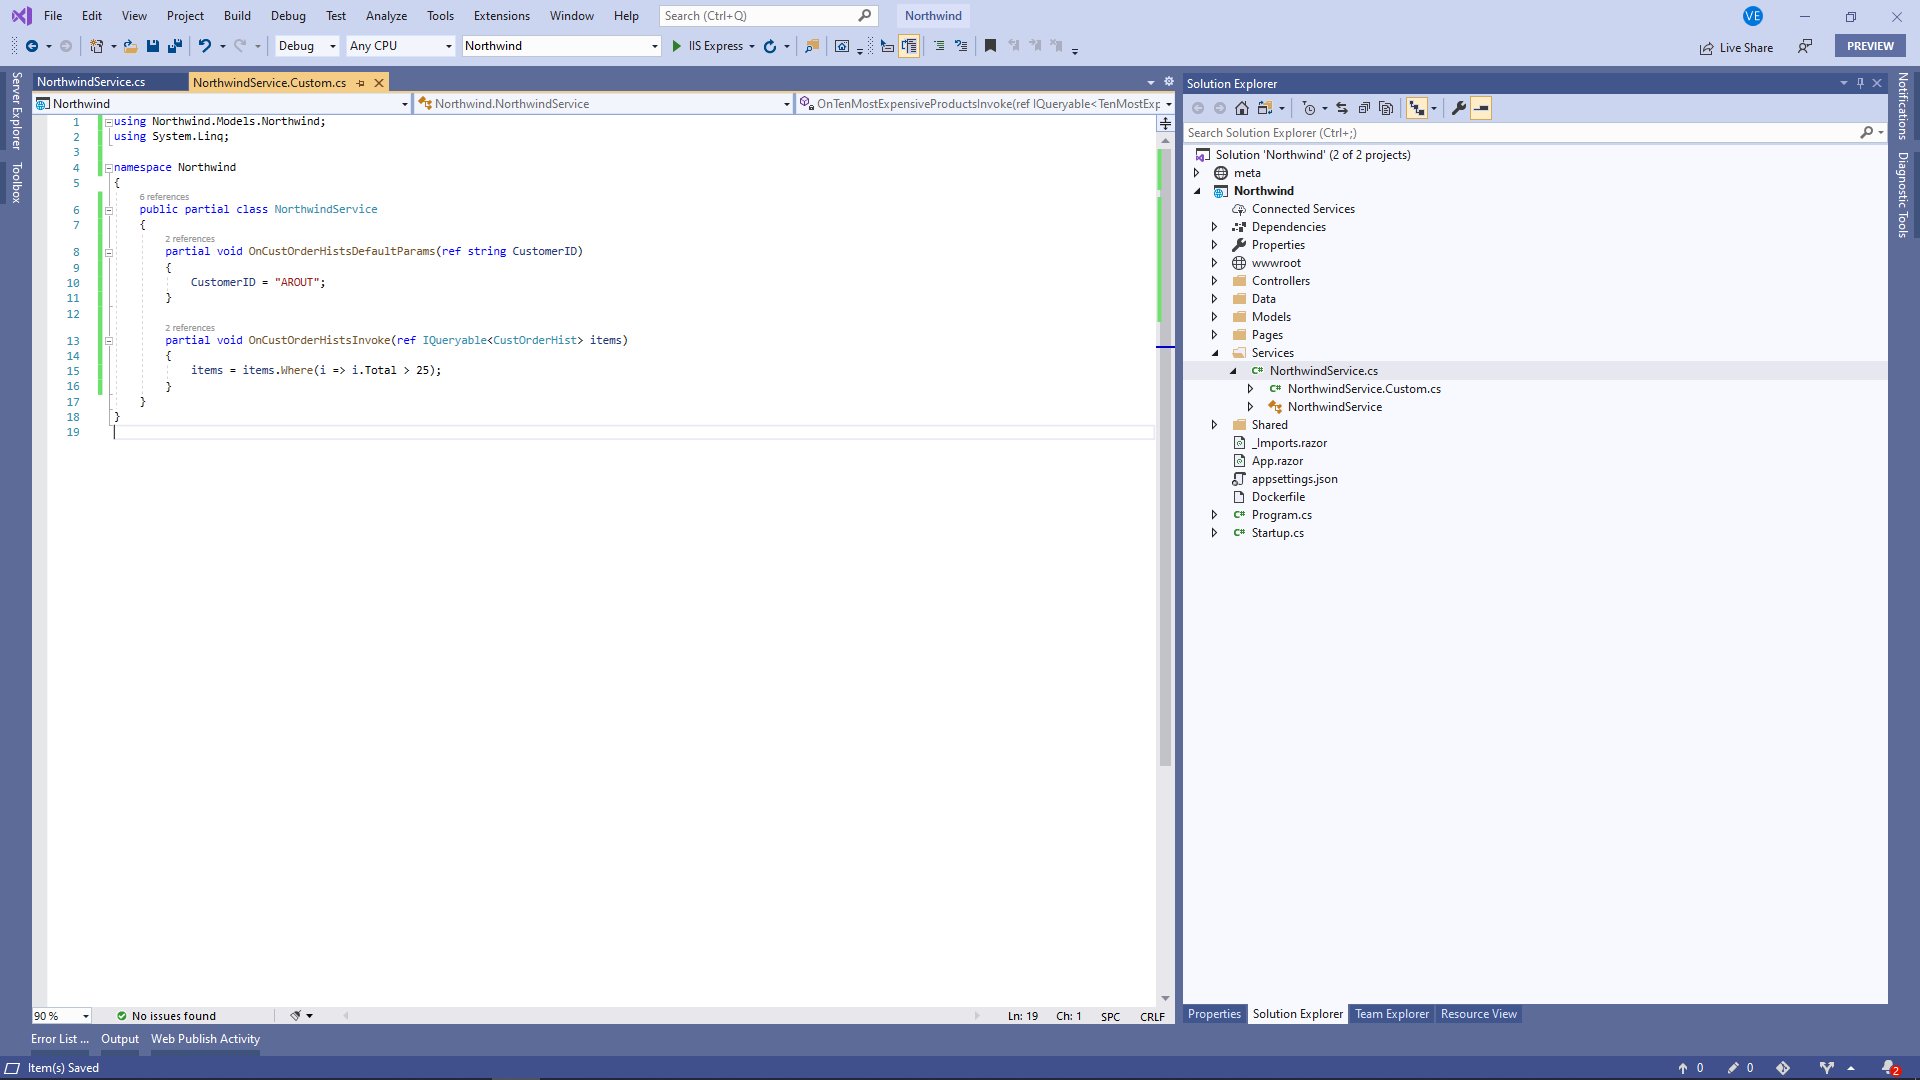Click the Search Solution Explorer input field
The image size is (1920, 1080).
pos(1520,133)
